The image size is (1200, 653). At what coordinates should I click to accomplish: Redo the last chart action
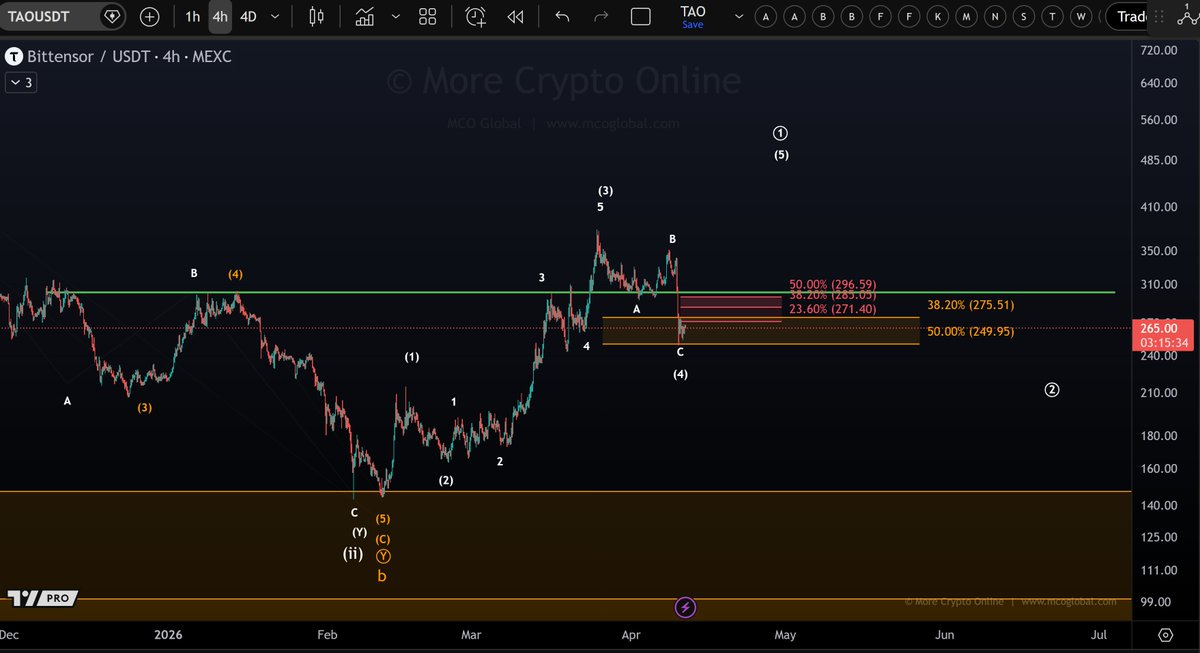[601, 17]
